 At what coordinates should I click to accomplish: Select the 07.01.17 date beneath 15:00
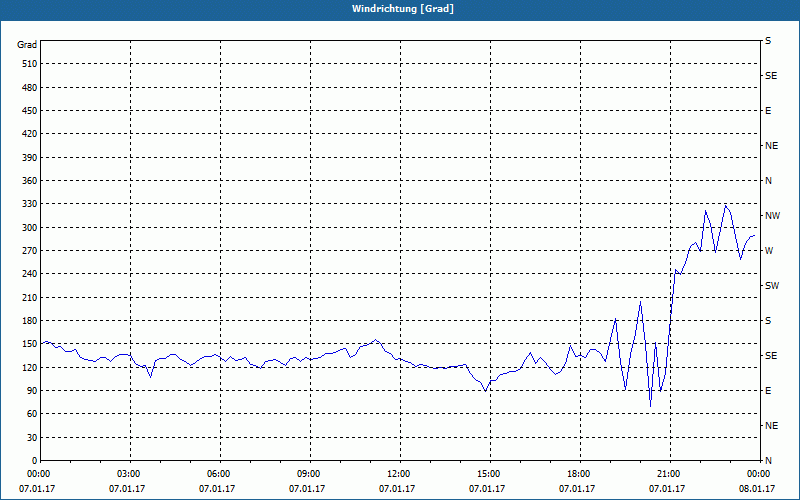(487, 489)
